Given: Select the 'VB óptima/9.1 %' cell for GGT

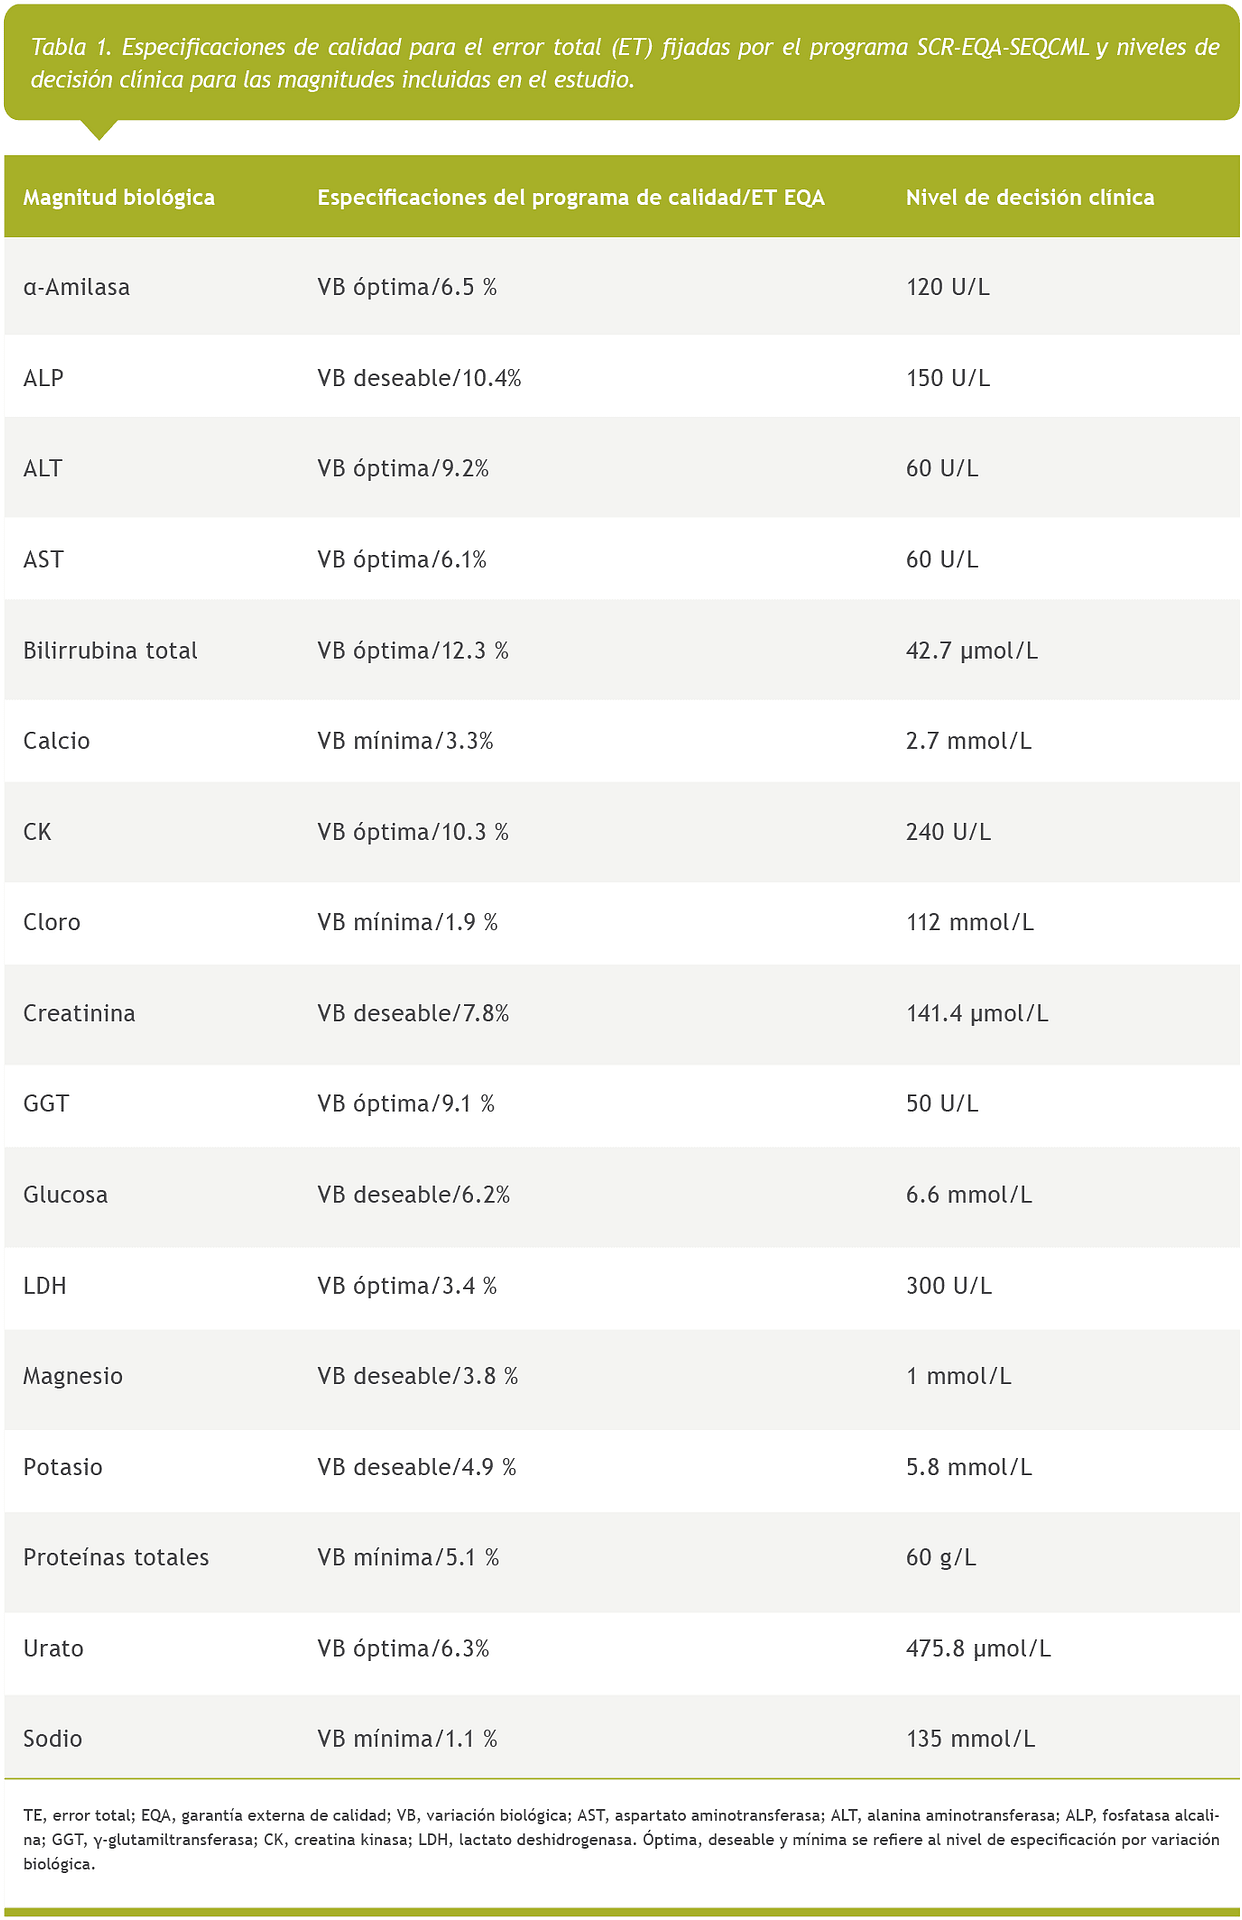Looking at the screenshot, I should click(406, 1104).
